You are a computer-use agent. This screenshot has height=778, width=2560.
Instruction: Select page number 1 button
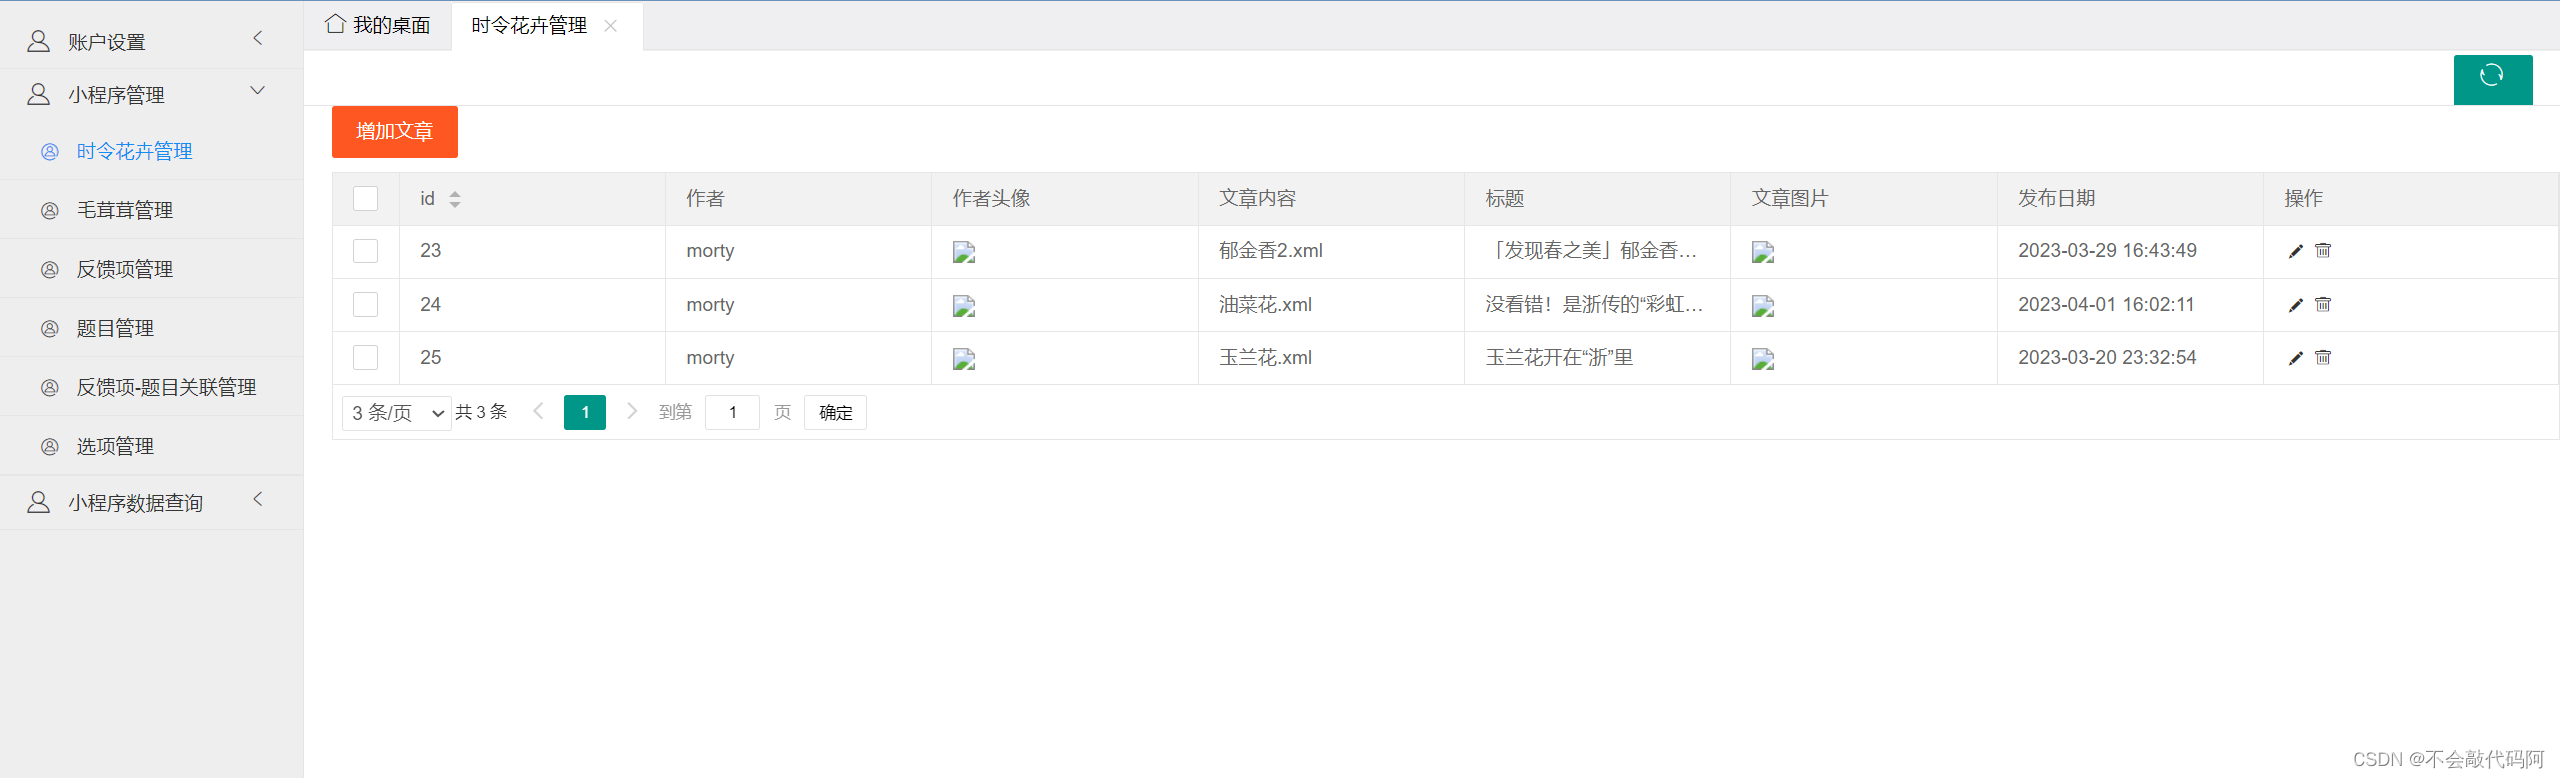tap(585, 412)
